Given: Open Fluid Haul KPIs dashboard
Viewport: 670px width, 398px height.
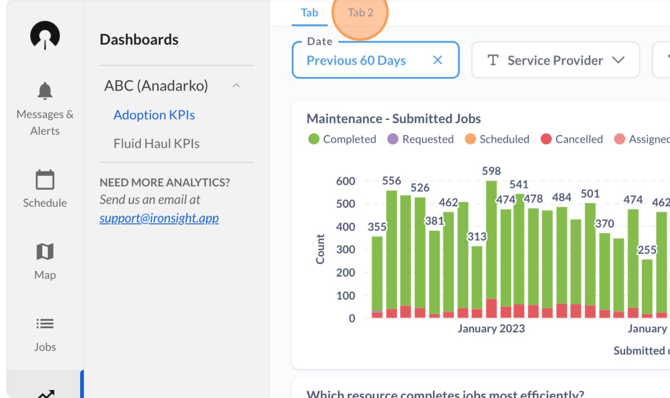Looking at the screenshot, I should pos(156,144).
